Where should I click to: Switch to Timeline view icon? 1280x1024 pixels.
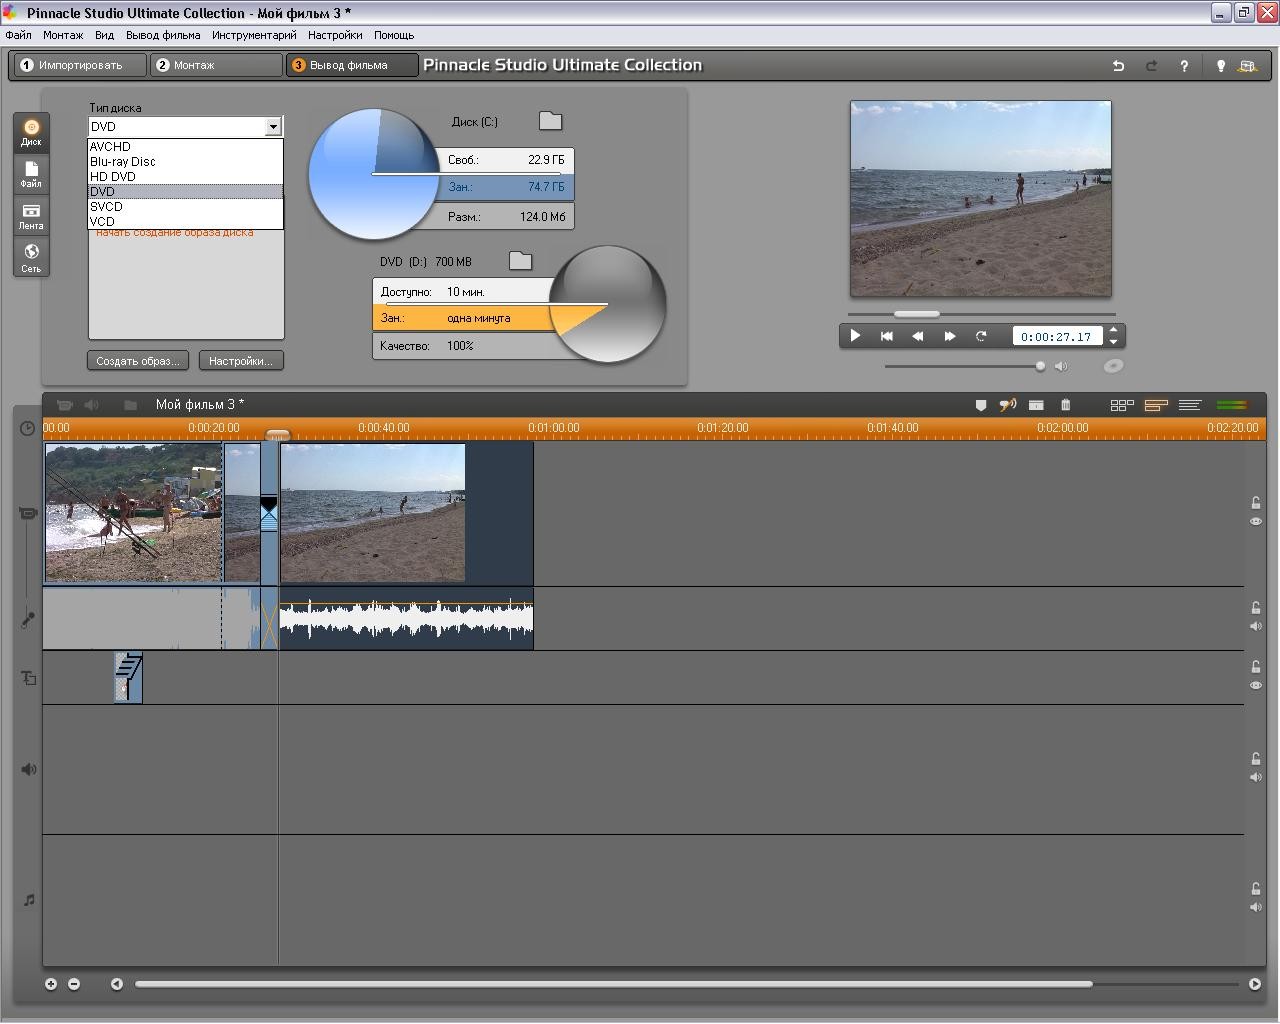tap(1156, 405)
